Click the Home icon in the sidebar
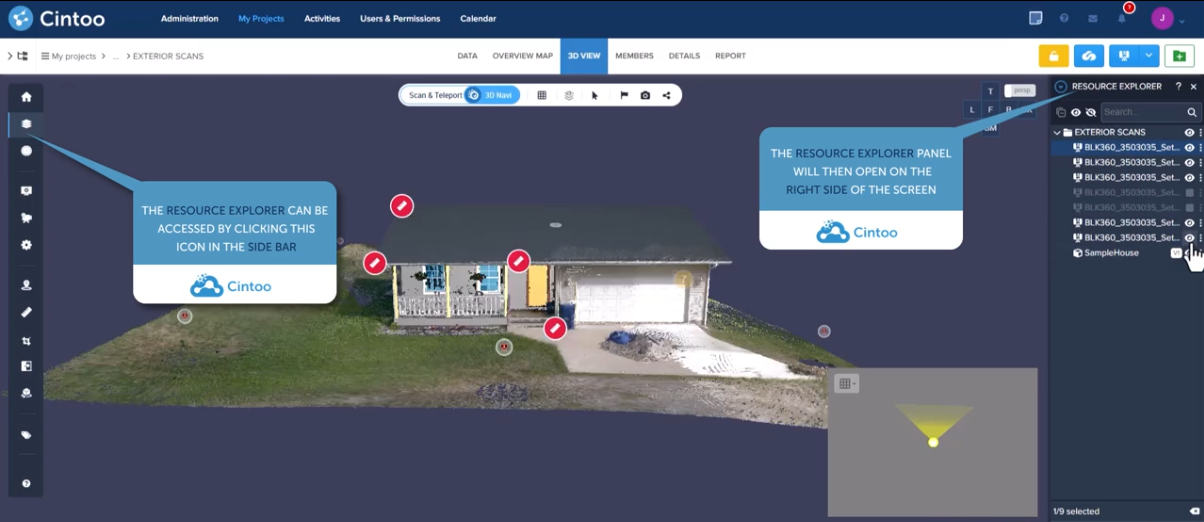 tap(26, 97)
